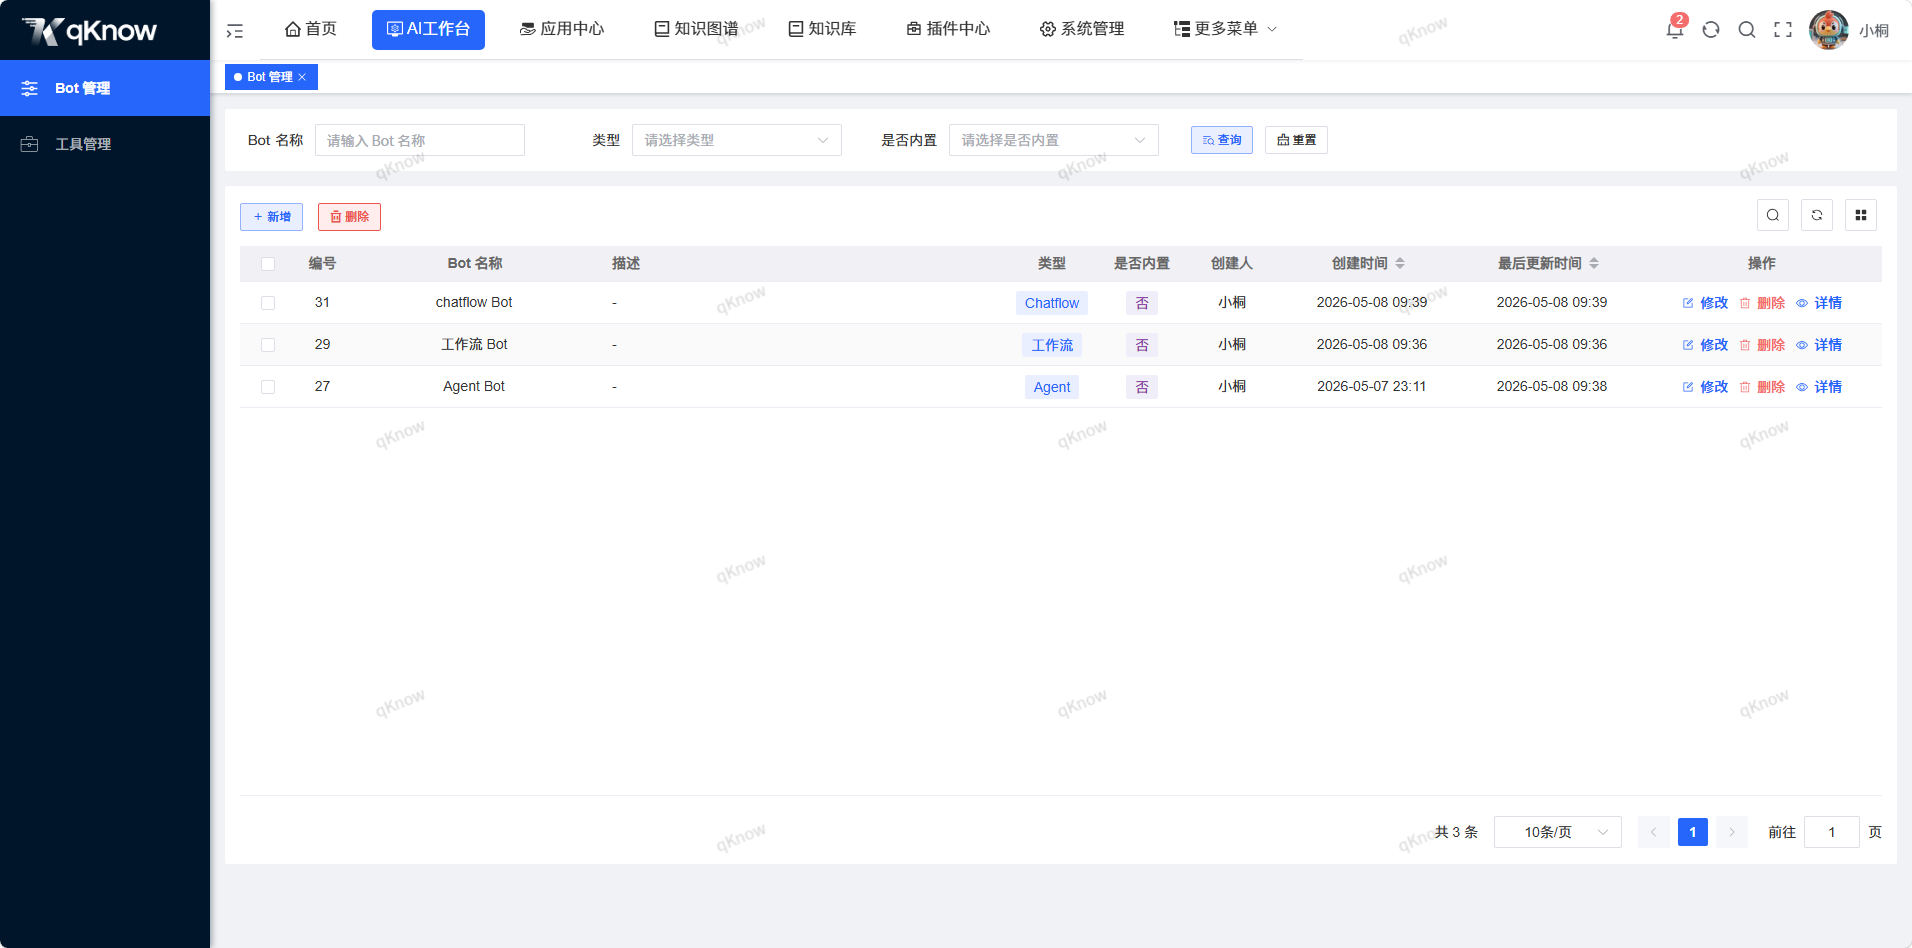
Task: Click the chatflow Bot name cell
Action: pyautogui.click(x=474, y=302)
